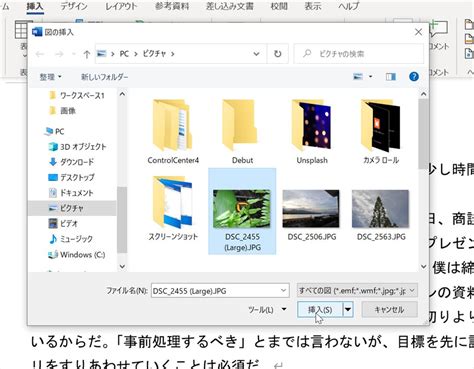
Task: Select ピクチャ in navigation pane
Action: click(x=72, y=208)
